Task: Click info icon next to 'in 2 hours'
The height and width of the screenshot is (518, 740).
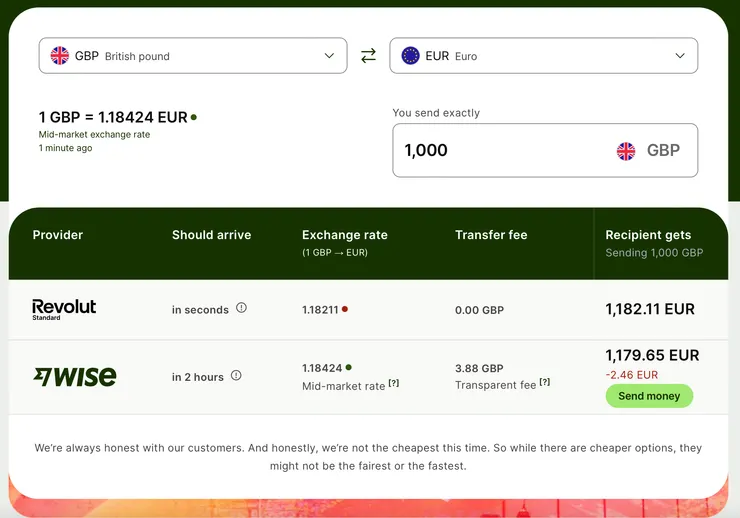Action: (236, 376)
